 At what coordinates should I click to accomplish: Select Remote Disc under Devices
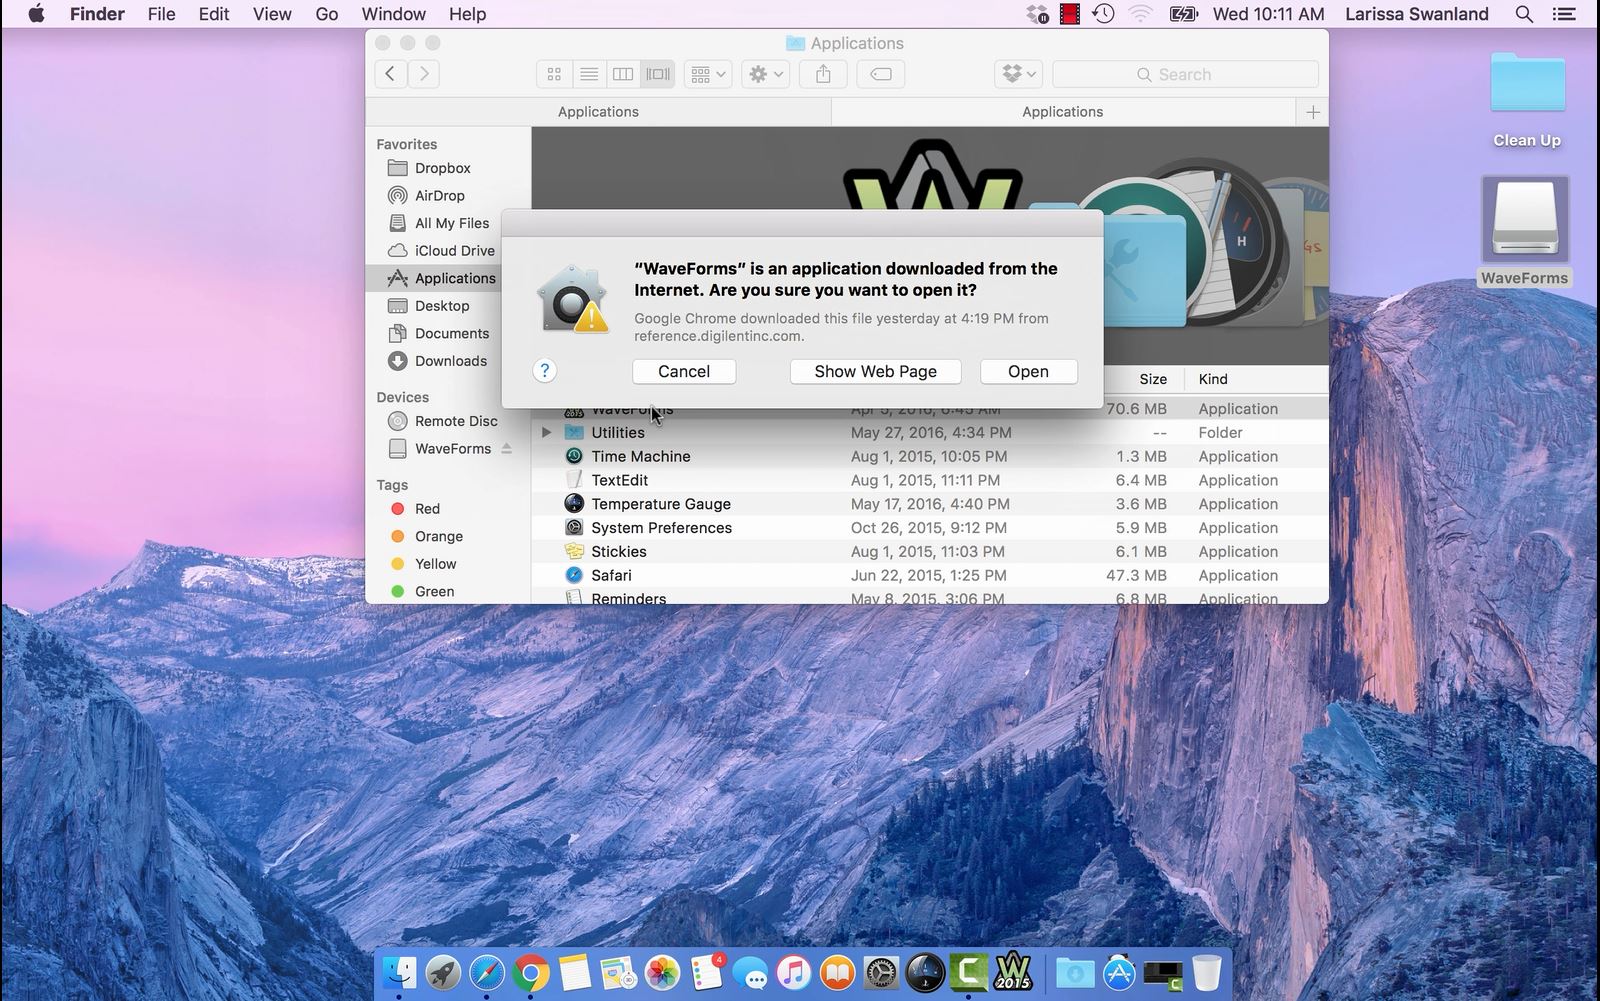tap(448, 421)
